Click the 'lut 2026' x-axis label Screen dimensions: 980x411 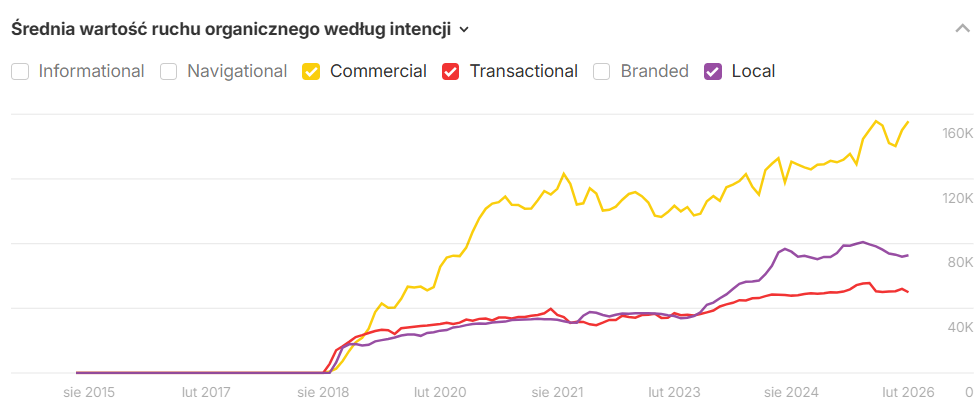(905, 392)
